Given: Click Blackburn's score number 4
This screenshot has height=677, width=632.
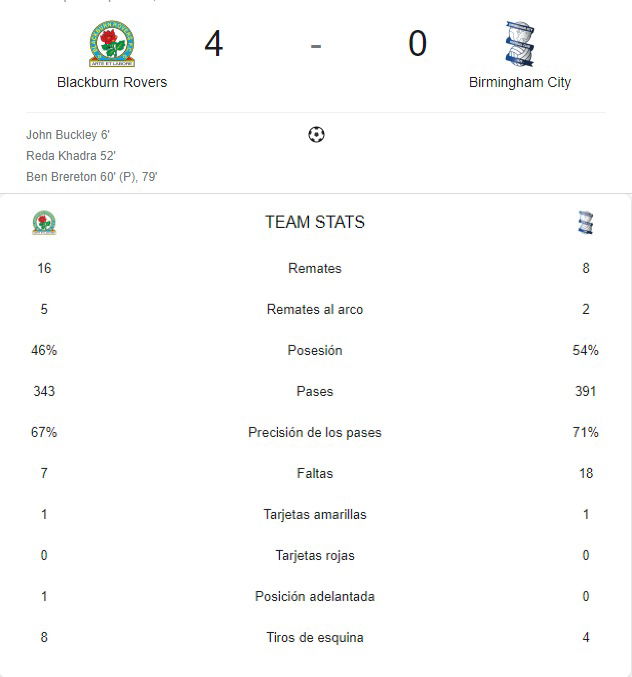Looking at the screenshot, I should click(214, 43).
